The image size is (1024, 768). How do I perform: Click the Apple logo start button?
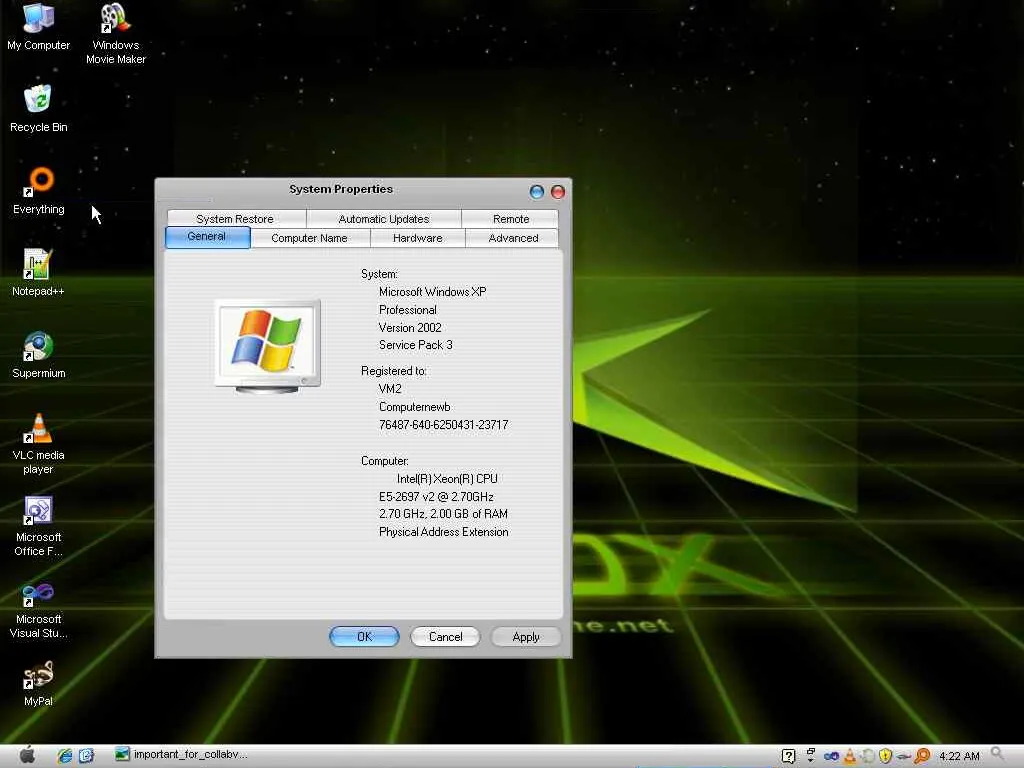pos(27,755)
